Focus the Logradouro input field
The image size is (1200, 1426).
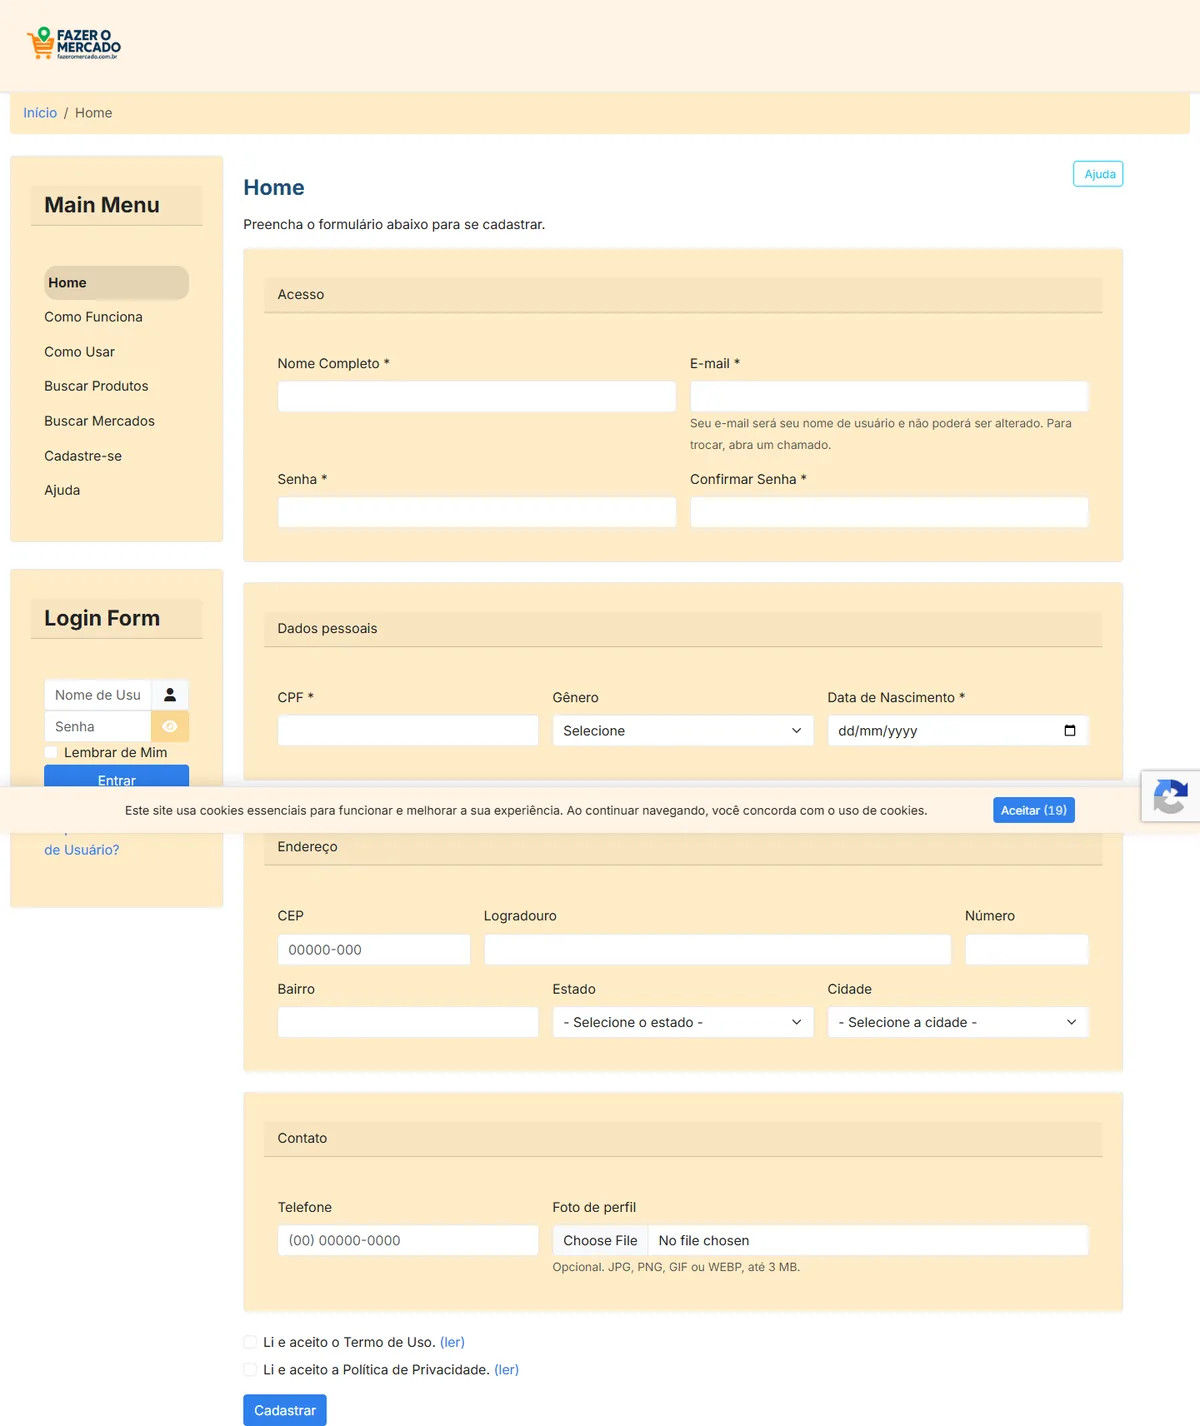[717, 950]
